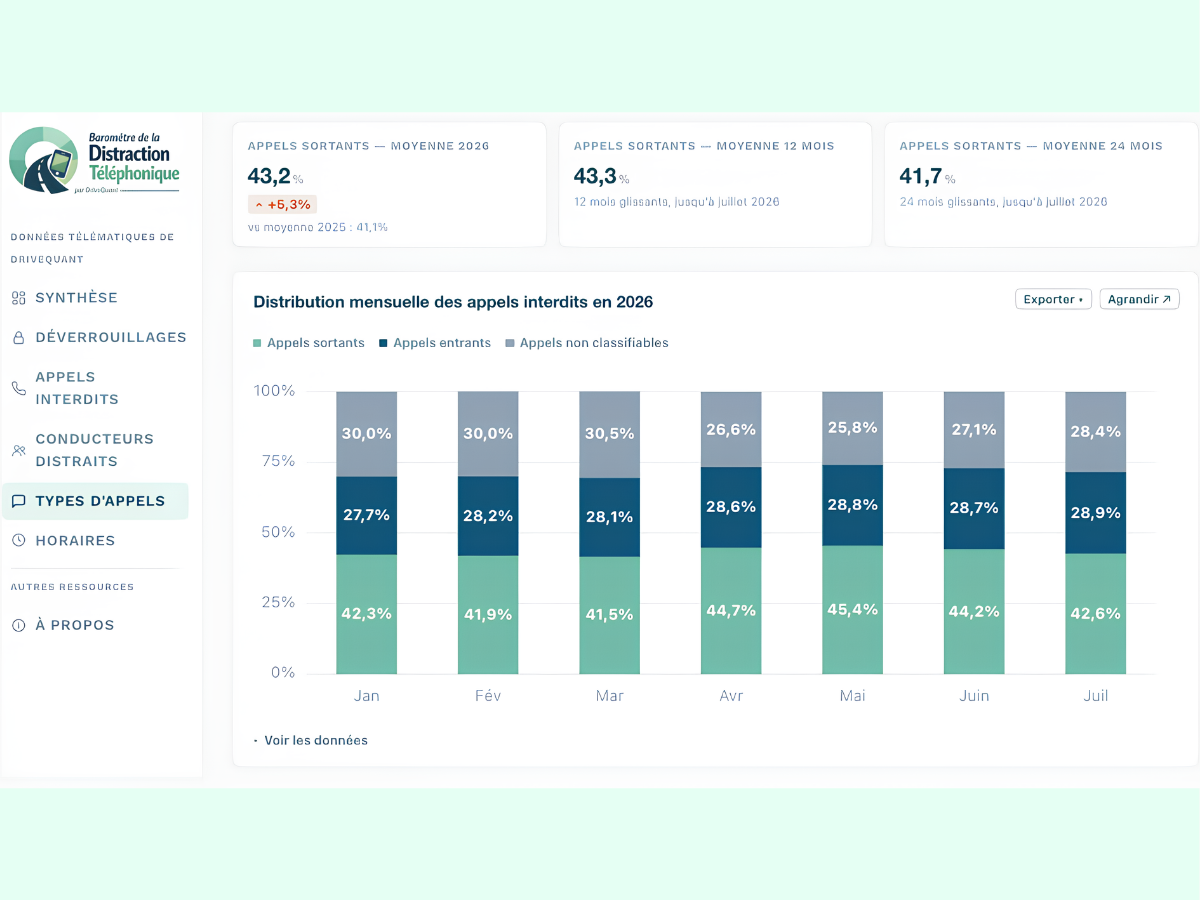This screenshot has height=900, width=1200.
Task: Click the 43,2 % average value
Action: tap(275, 177)
